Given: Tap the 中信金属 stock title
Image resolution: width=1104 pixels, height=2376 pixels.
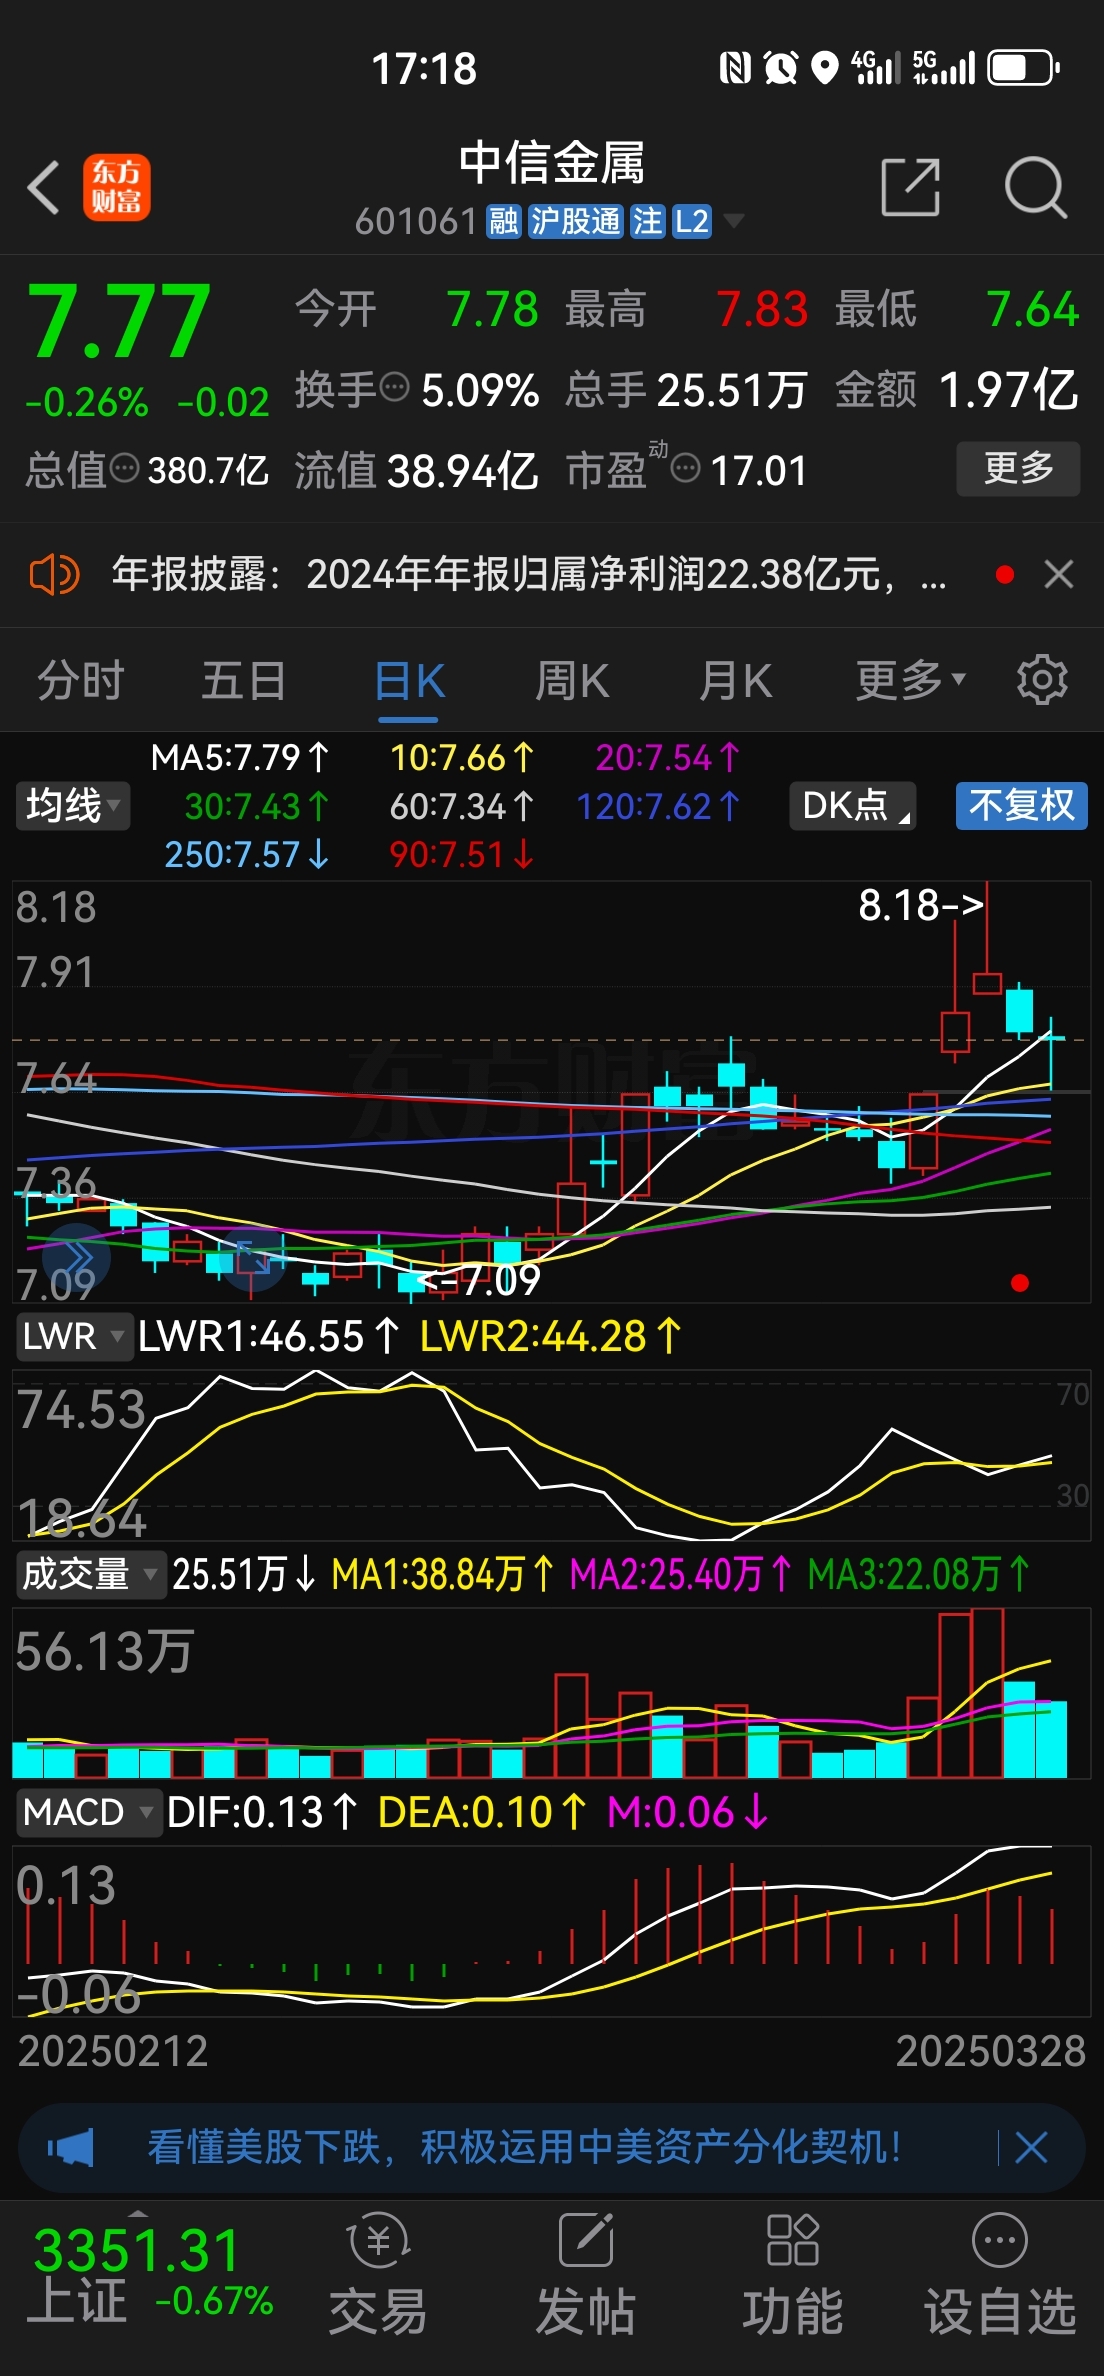Looking at the screenshot, I should tap(552, 163).
